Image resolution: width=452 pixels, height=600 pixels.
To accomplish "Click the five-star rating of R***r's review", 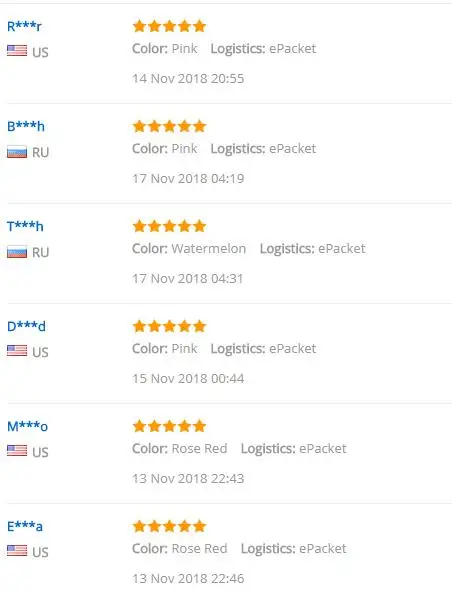I will click(x=169, y=26).
